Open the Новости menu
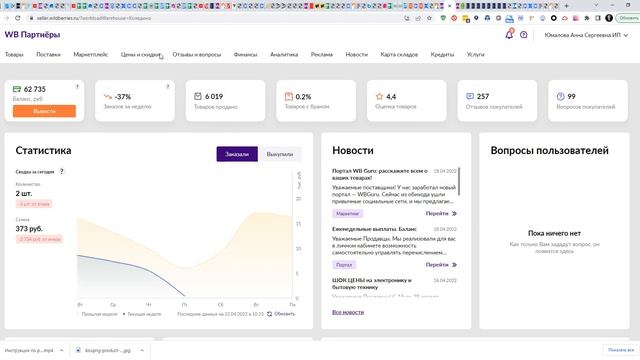The height and width of the screenshot is (360, 640). click(356, 54)
